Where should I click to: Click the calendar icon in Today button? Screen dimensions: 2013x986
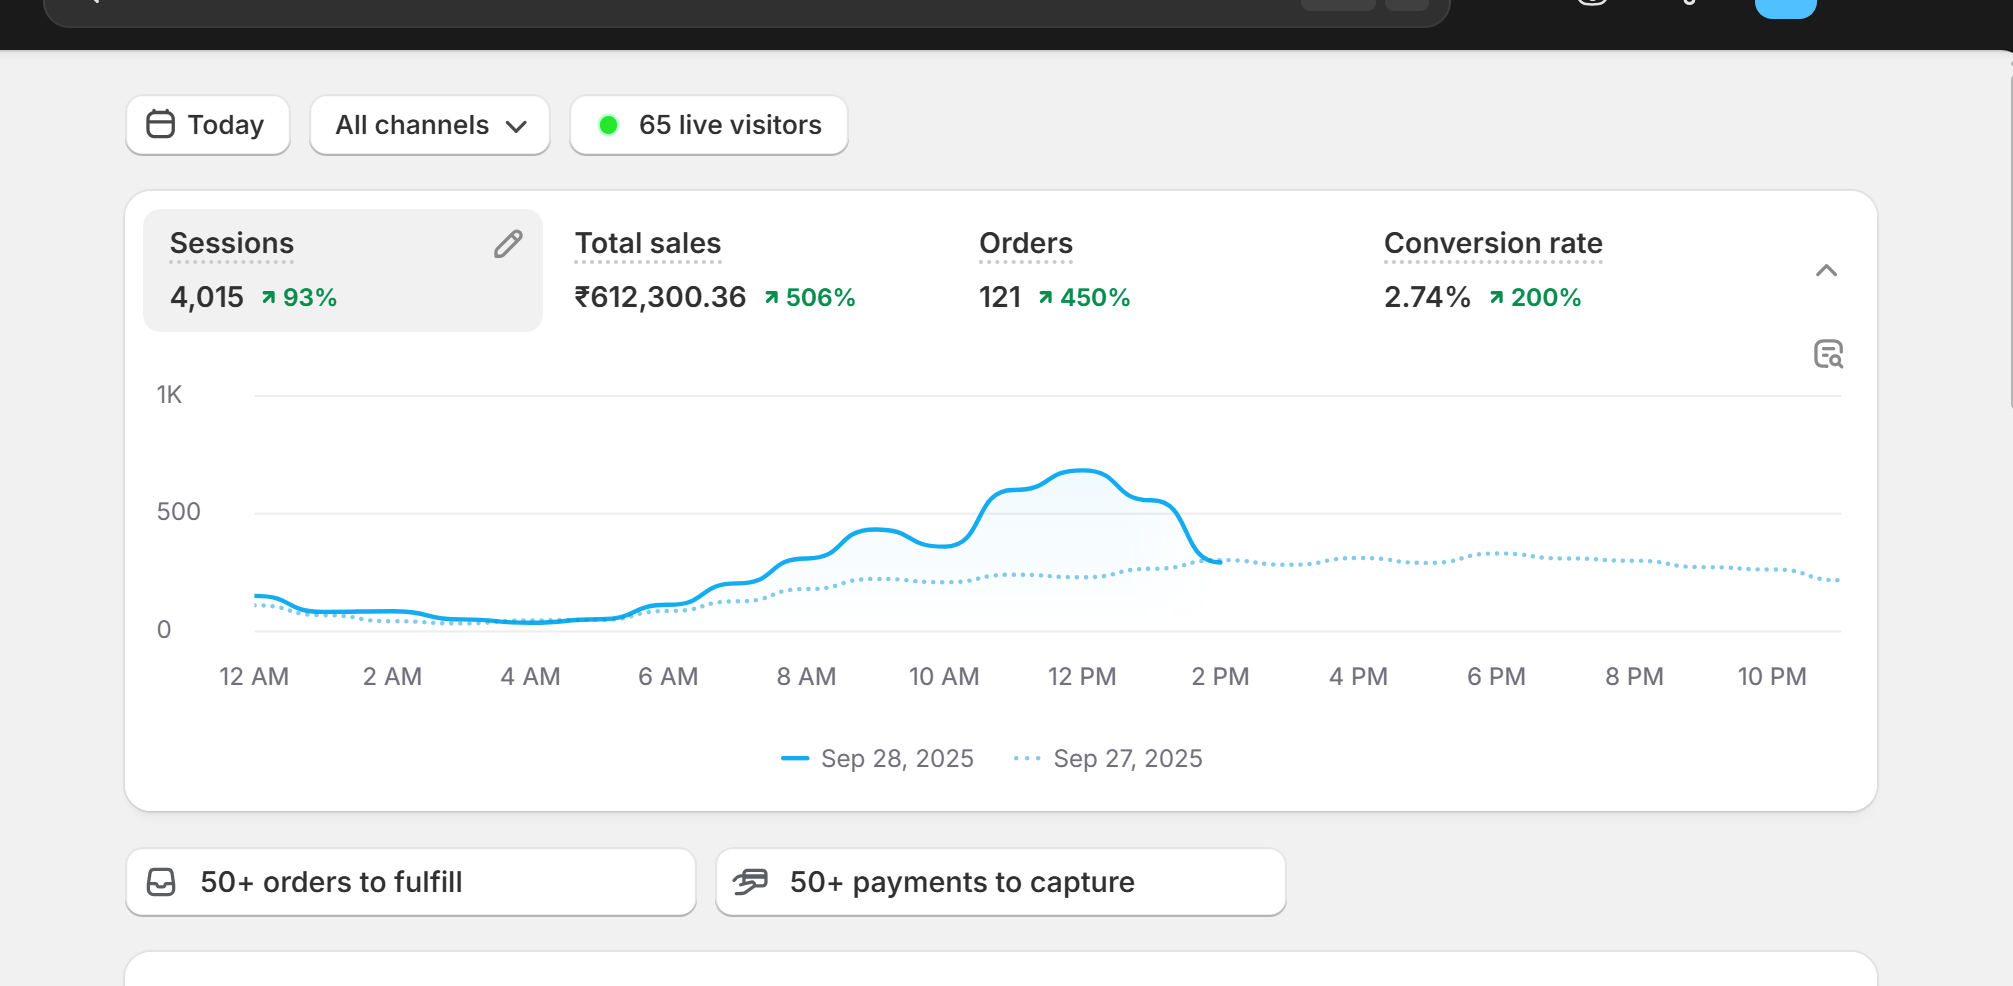point(160,125)
